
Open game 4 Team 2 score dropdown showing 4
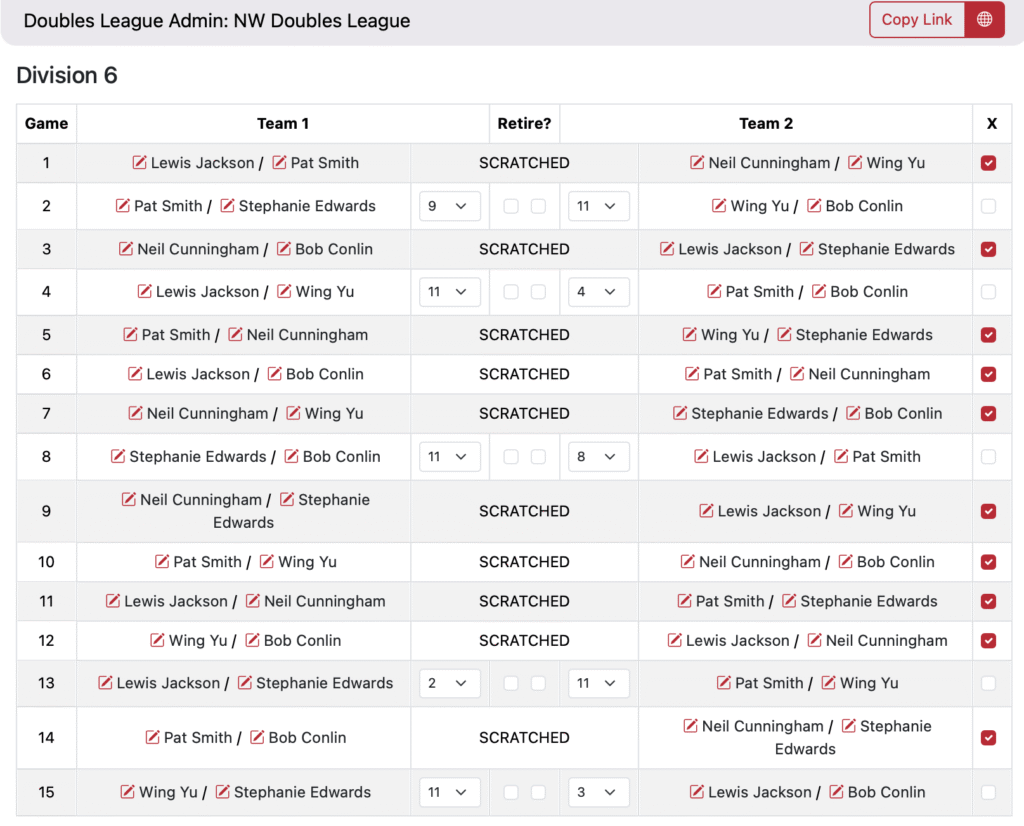click(x=598, y=291)
